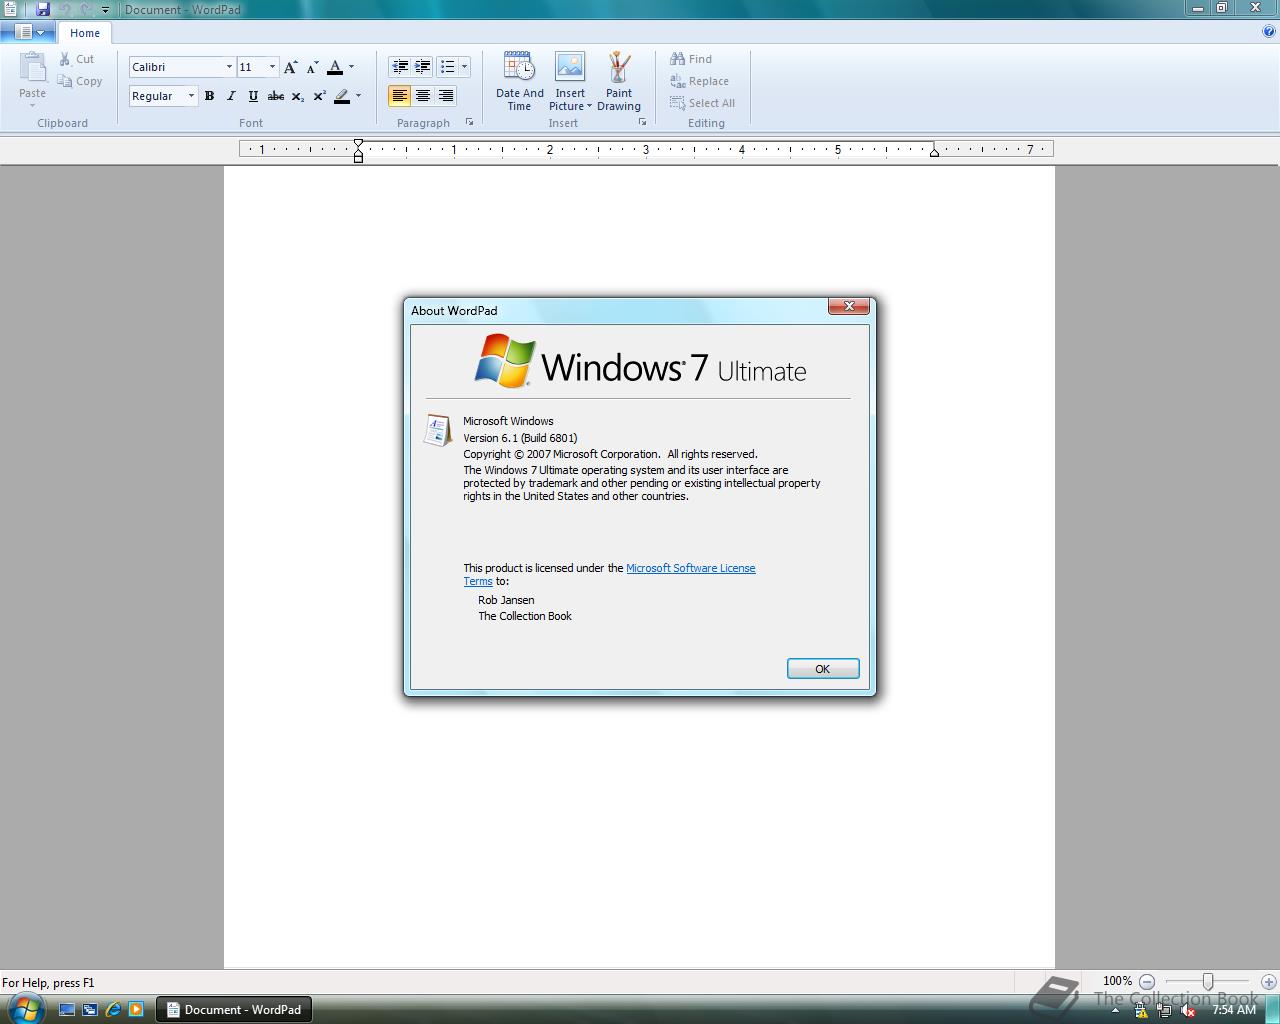Viewport: 1280px width, 1024px height.
Task: Expand the text color dropdown arrow
Action: 351,67
